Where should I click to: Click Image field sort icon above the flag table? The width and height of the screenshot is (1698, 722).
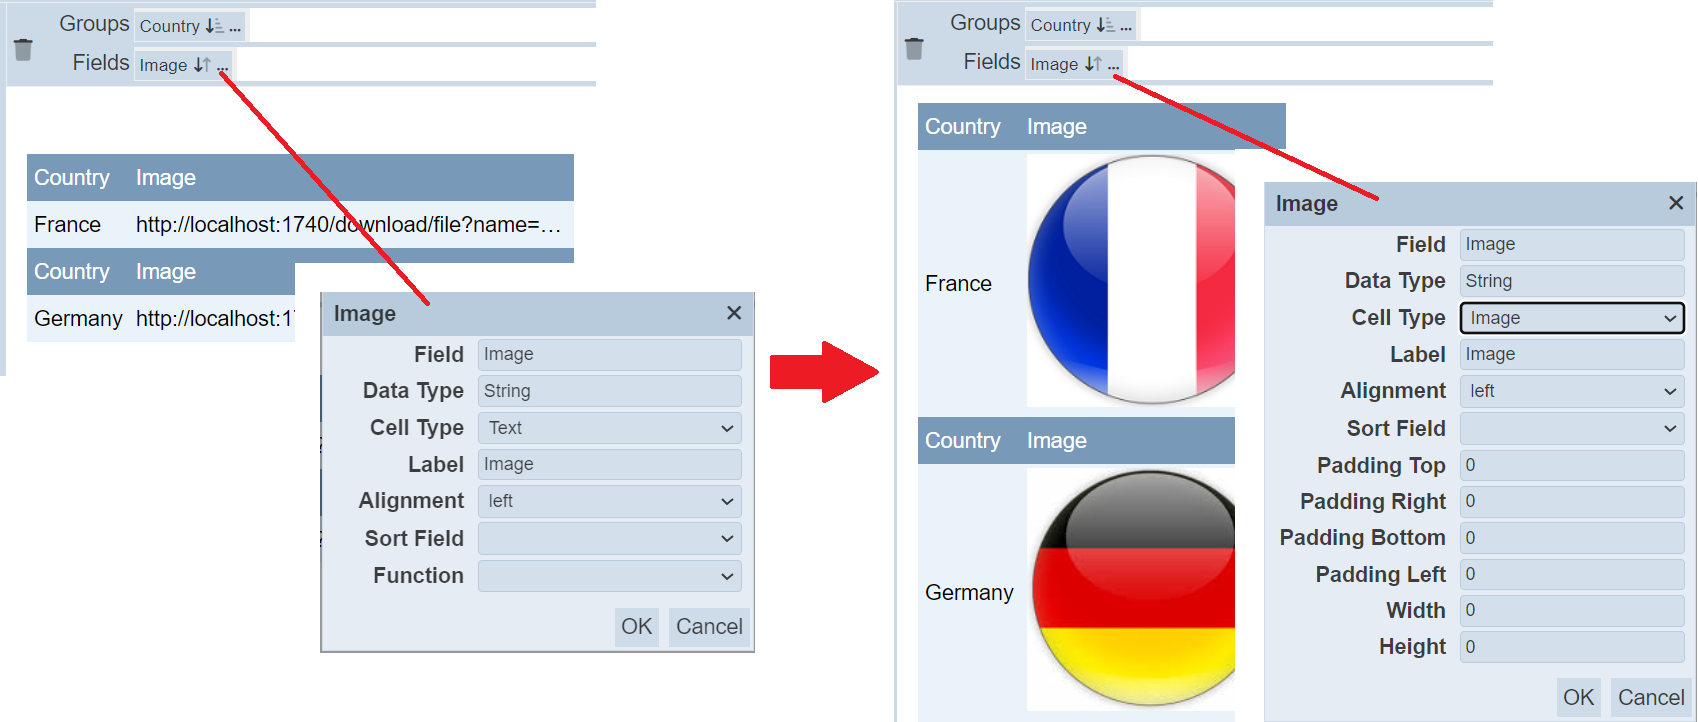click(1093, 64)
